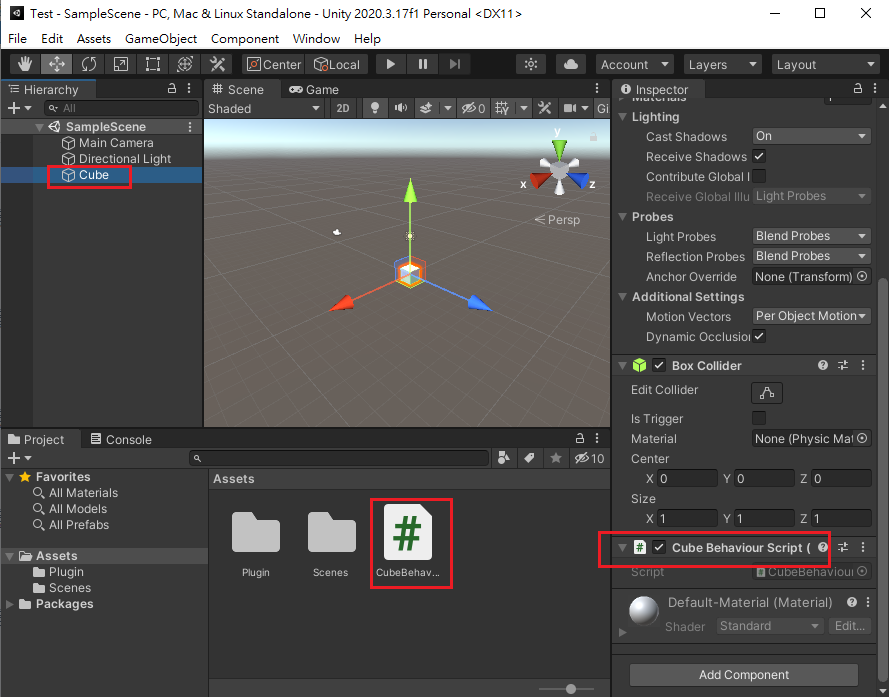Select the Rotate tool

click(88, 64)
